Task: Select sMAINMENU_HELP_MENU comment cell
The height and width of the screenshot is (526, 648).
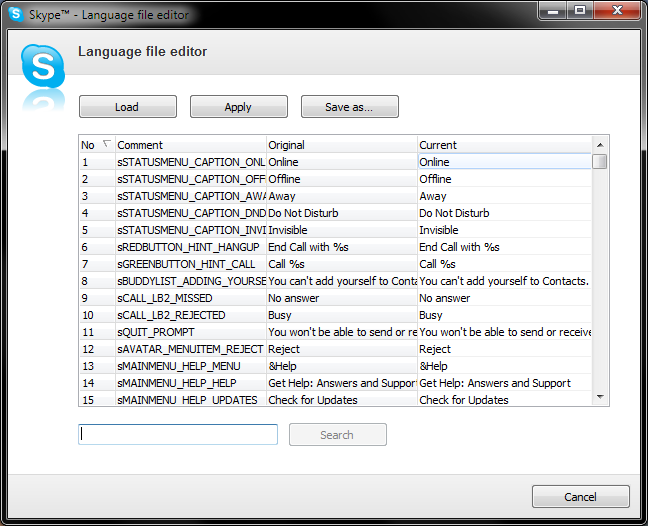Action: tap(191, 366)
